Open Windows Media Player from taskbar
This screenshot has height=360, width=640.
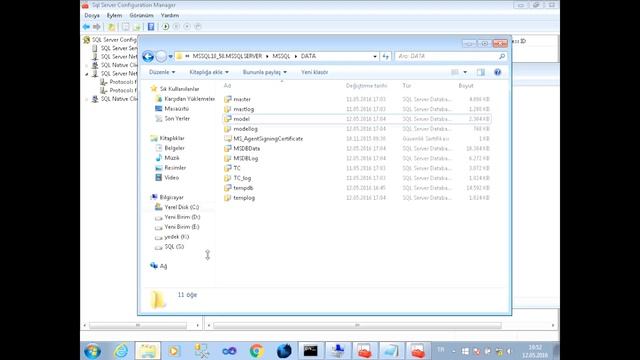(175, 351)
